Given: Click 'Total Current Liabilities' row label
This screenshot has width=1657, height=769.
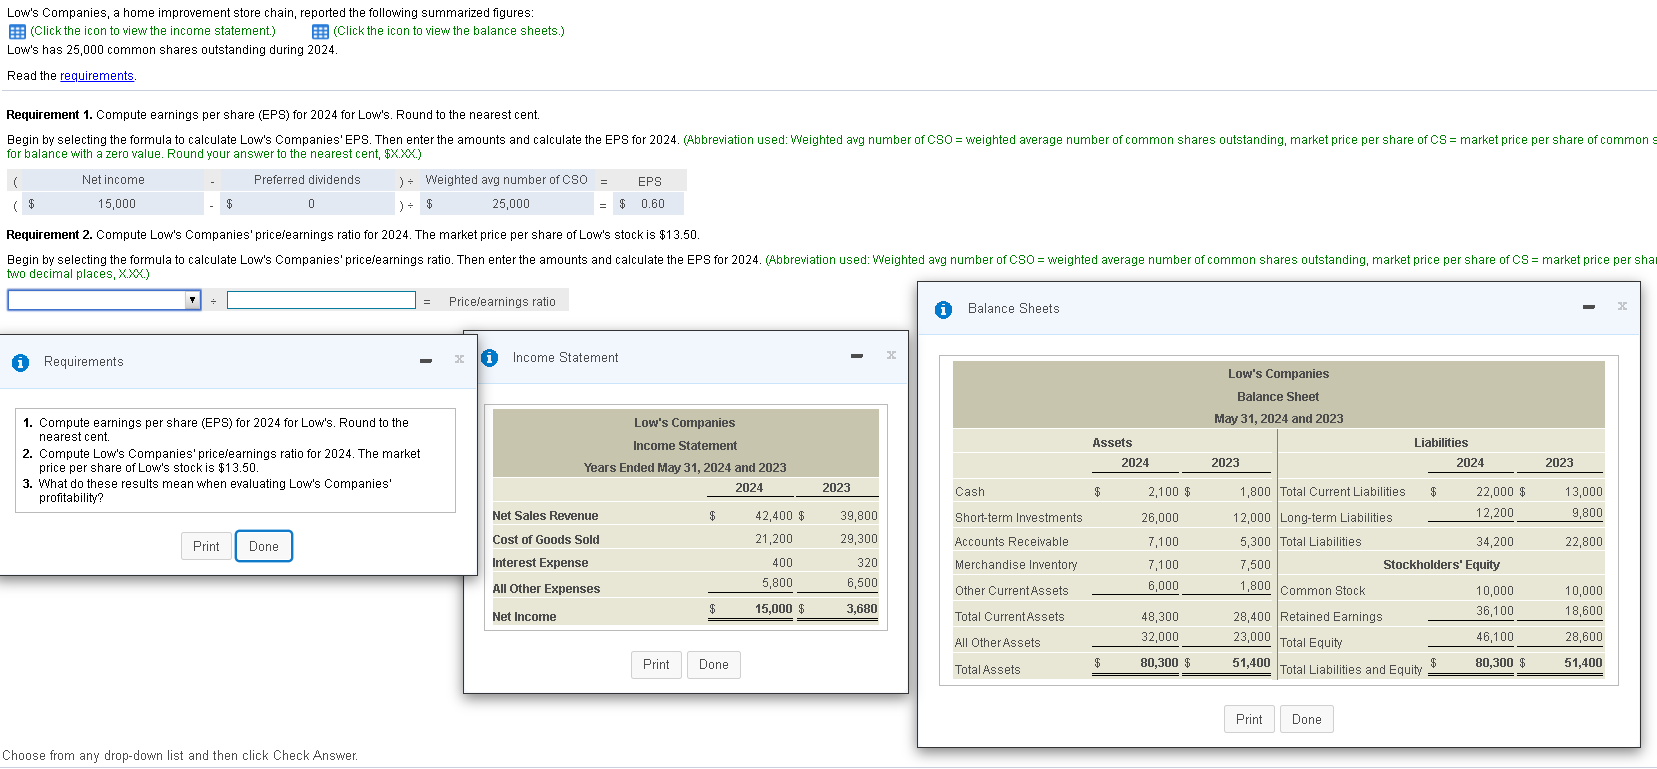Looking at the screenshot, I should click(1343, 492).
